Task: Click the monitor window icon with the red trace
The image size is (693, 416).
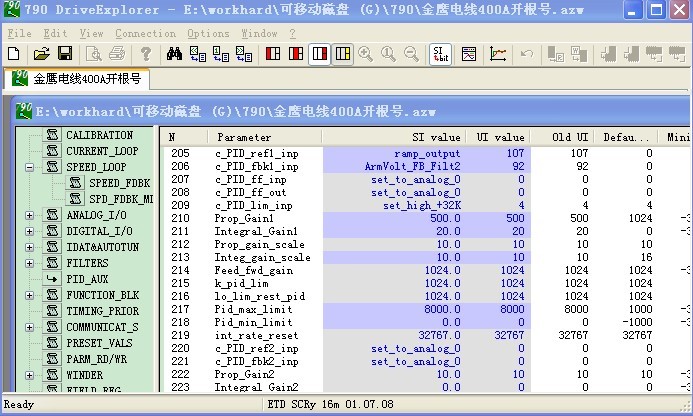Action: pyautogui.click(x=469, y=54)
